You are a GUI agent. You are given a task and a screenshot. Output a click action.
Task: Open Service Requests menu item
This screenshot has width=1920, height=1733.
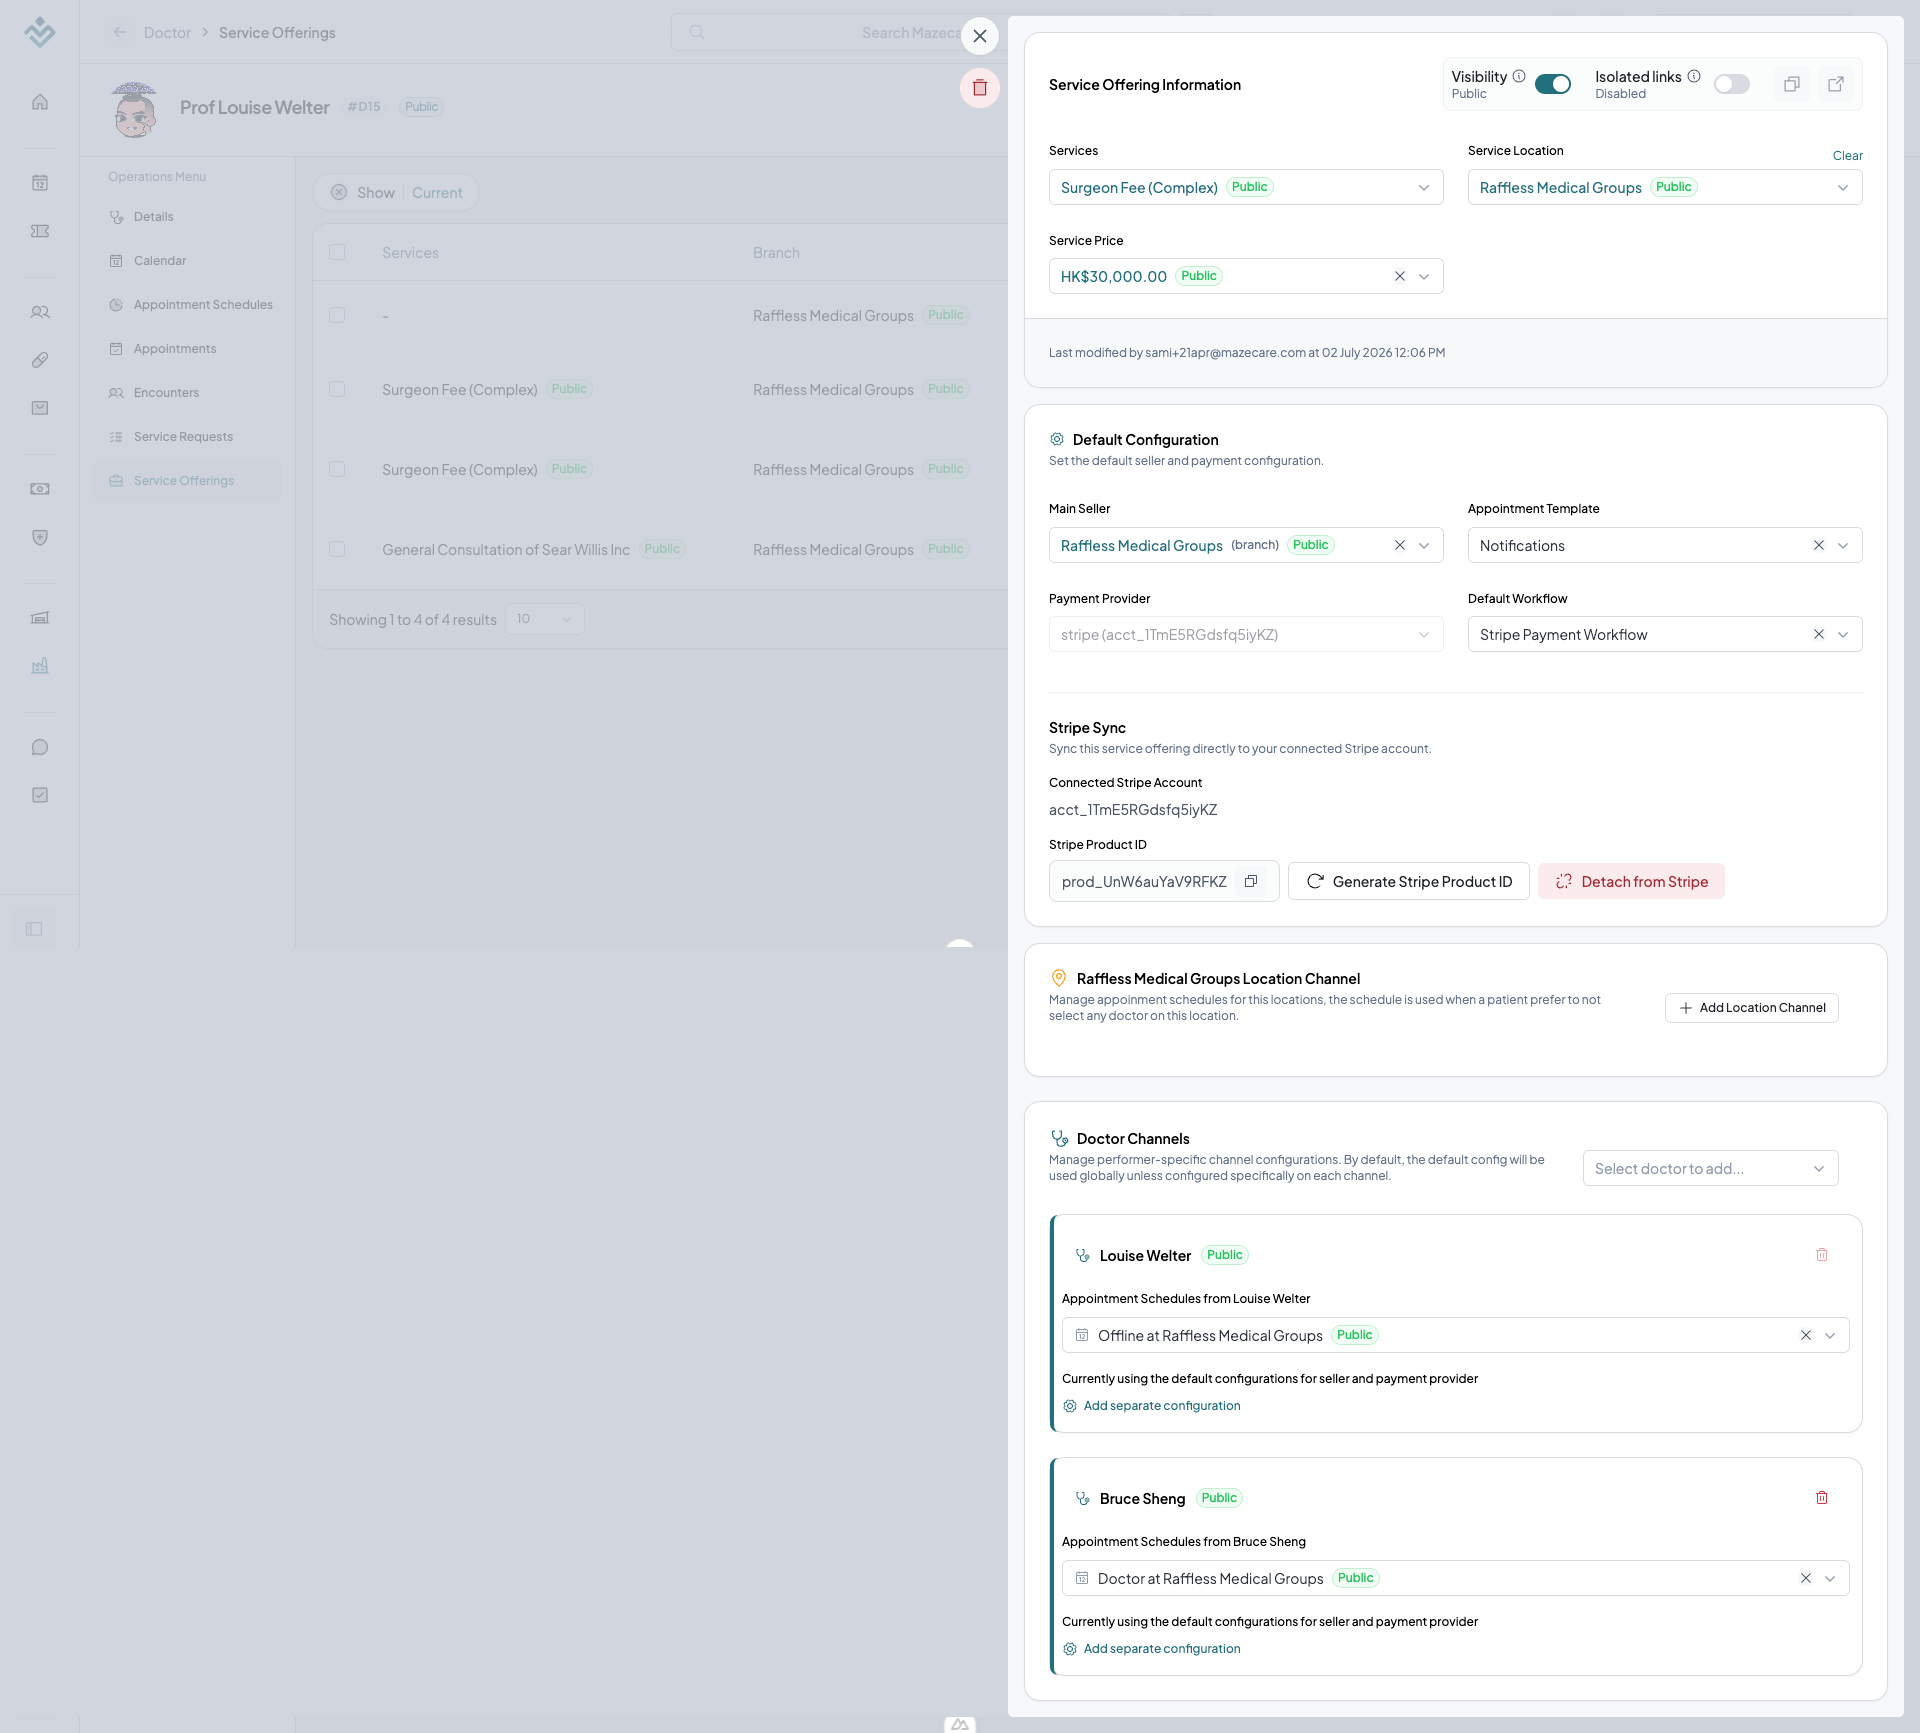pos(188,437)
